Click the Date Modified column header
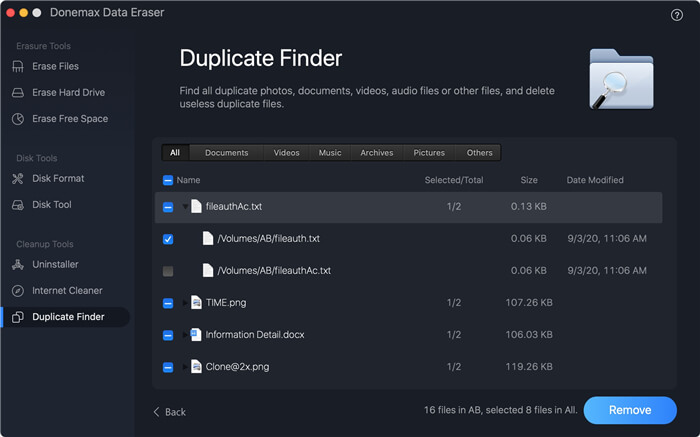700x437 pixels. click(x=595, y=180)
